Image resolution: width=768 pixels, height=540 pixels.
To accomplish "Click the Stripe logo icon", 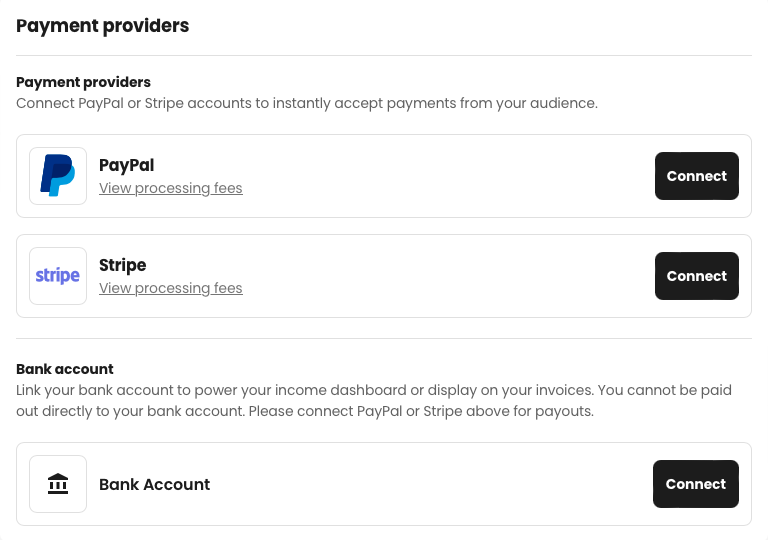I will tap(58, 276).
